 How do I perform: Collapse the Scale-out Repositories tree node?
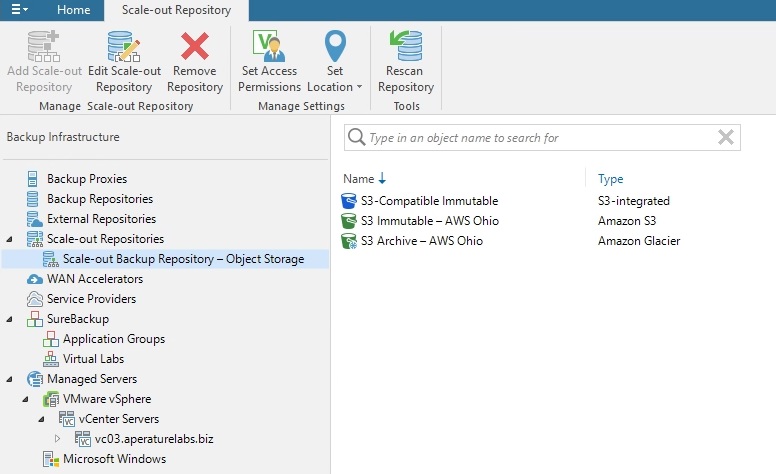(x=9, y=239)
